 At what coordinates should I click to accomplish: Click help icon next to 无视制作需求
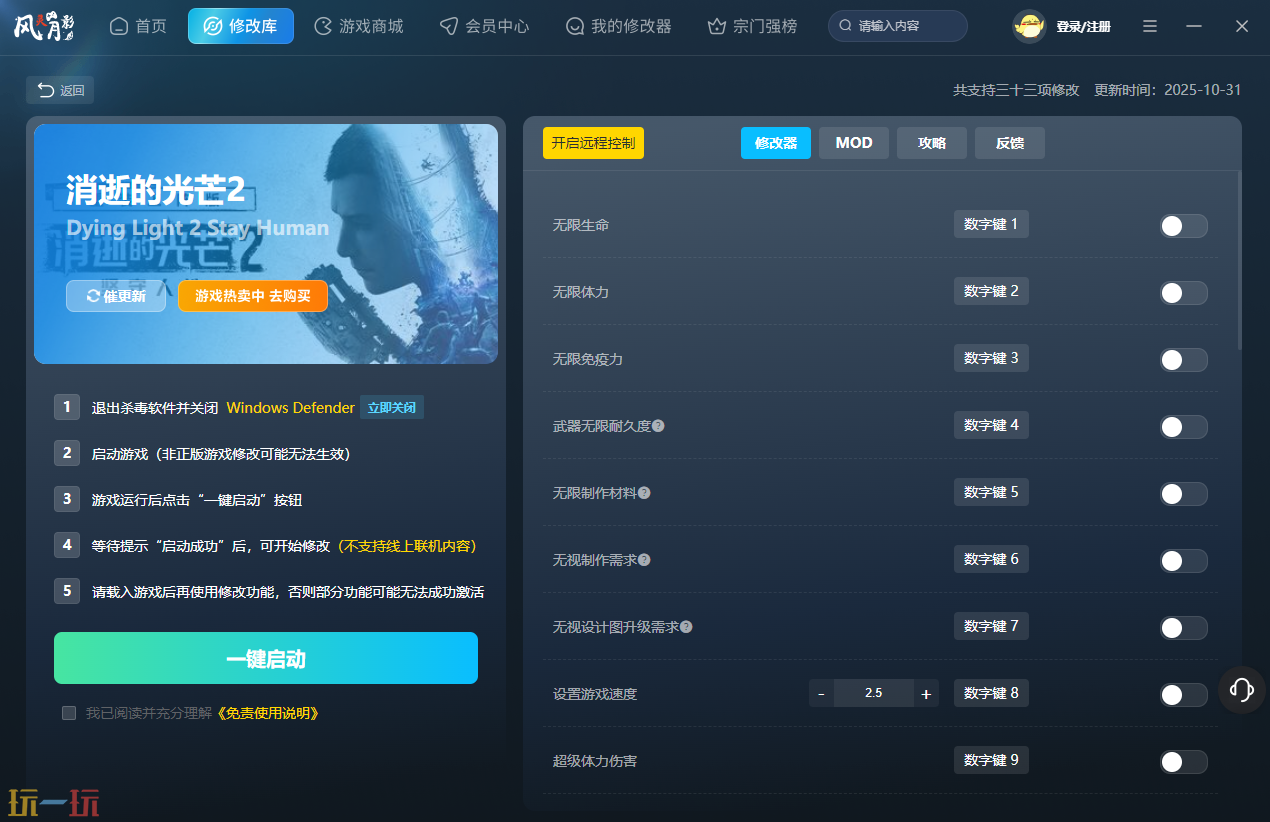coord(644,560)
